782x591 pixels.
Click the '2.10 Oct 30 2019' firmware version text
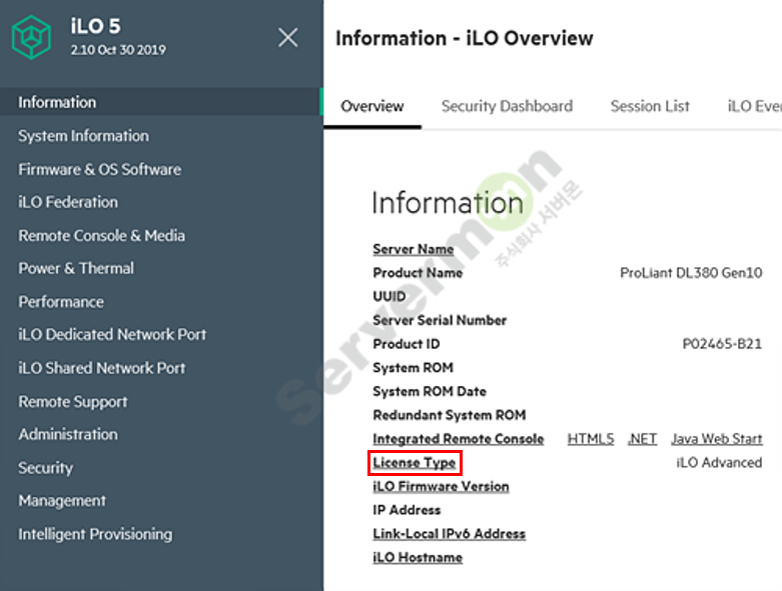pos(118,50)
